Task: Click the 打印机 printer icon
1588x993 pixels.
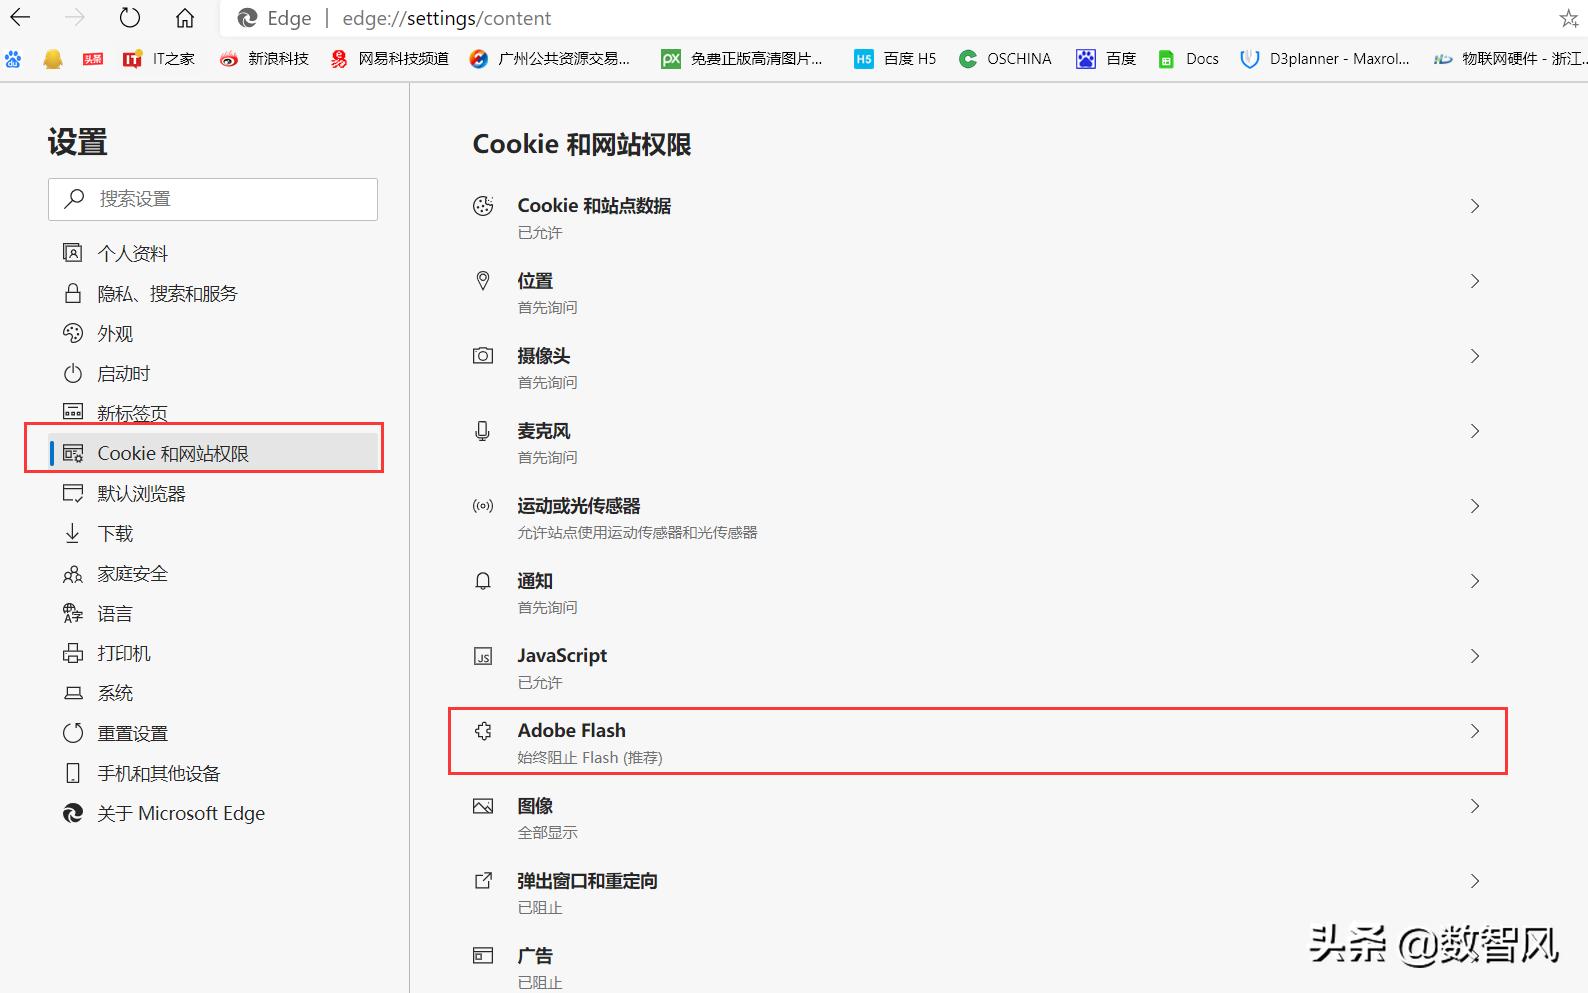Action: [73, 653]
